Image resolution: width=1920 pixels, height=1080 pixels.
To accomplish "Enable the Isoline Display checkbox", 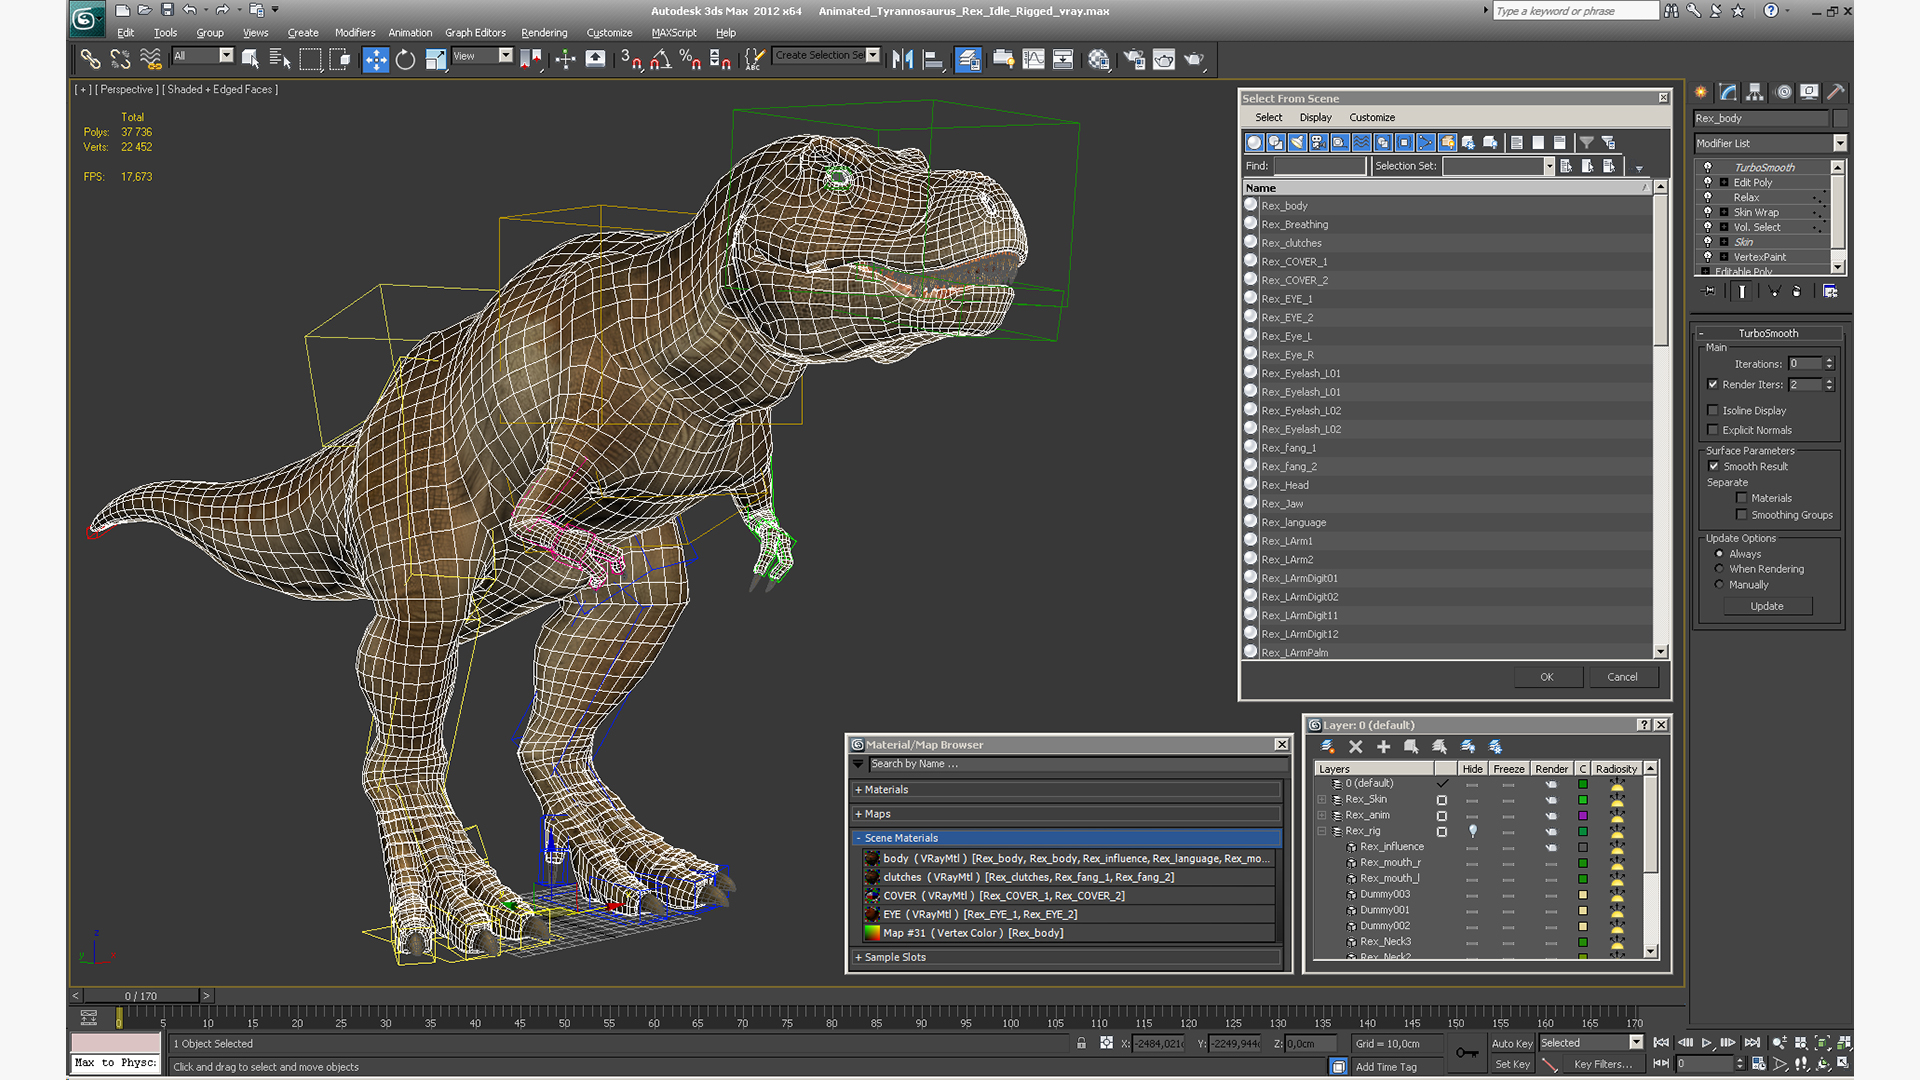I will (x=1713, y=410).
